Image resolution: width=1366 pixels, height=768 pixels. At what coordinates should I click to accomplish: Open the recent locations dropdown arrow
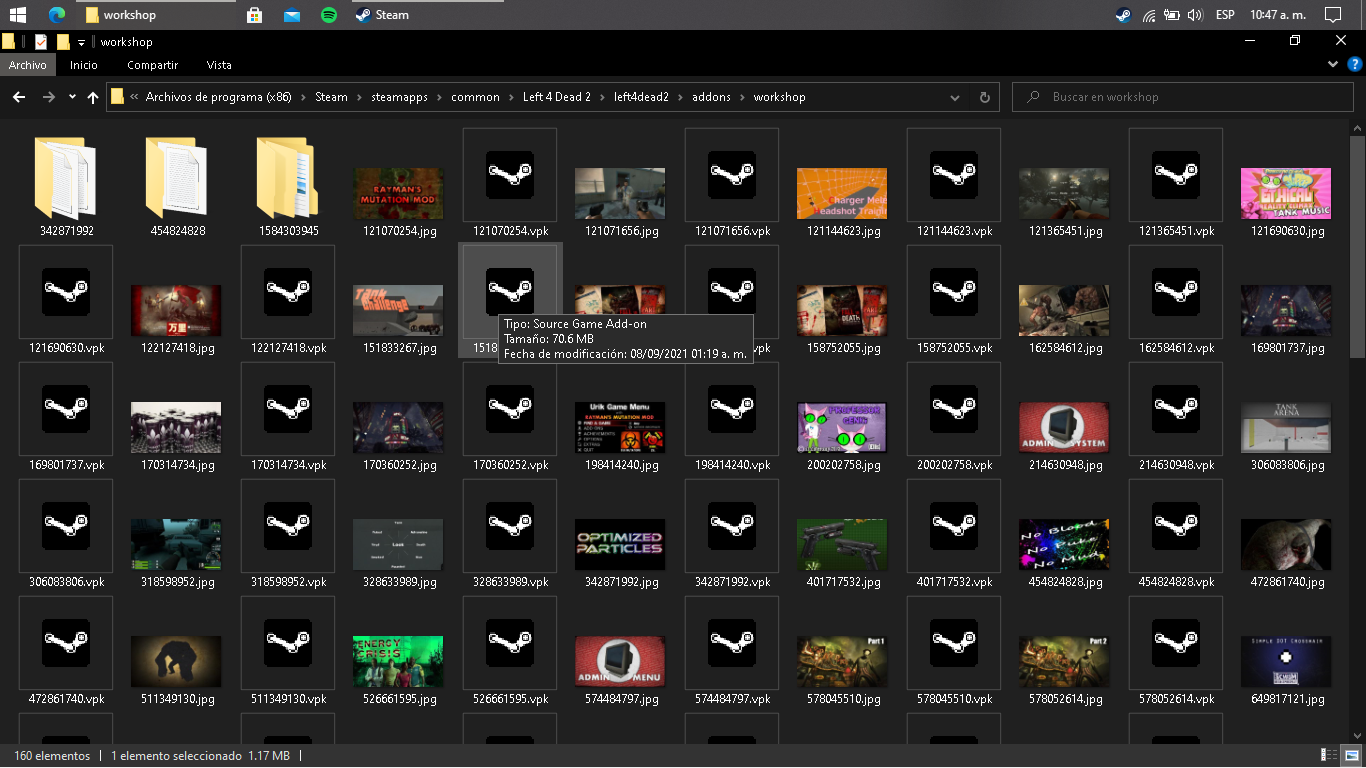[72, 97]
